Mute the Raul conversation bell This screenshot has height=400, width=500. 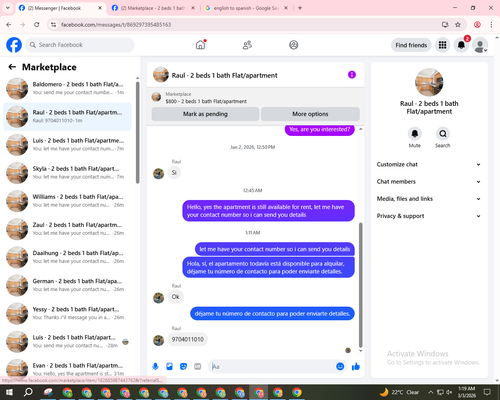point(414,134)
